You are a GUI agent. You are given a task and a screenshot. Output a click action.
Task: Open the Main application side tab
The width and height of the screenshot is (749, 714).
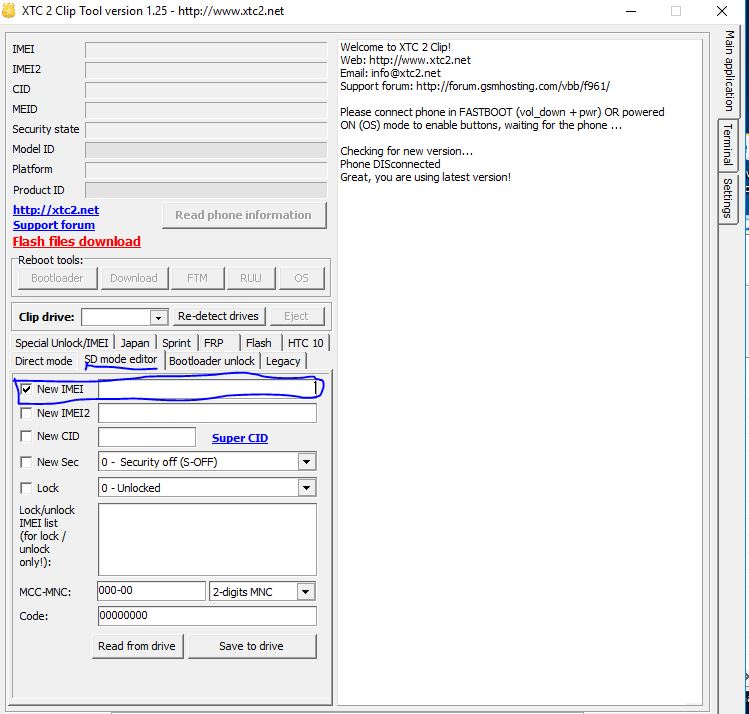(729, 71)
